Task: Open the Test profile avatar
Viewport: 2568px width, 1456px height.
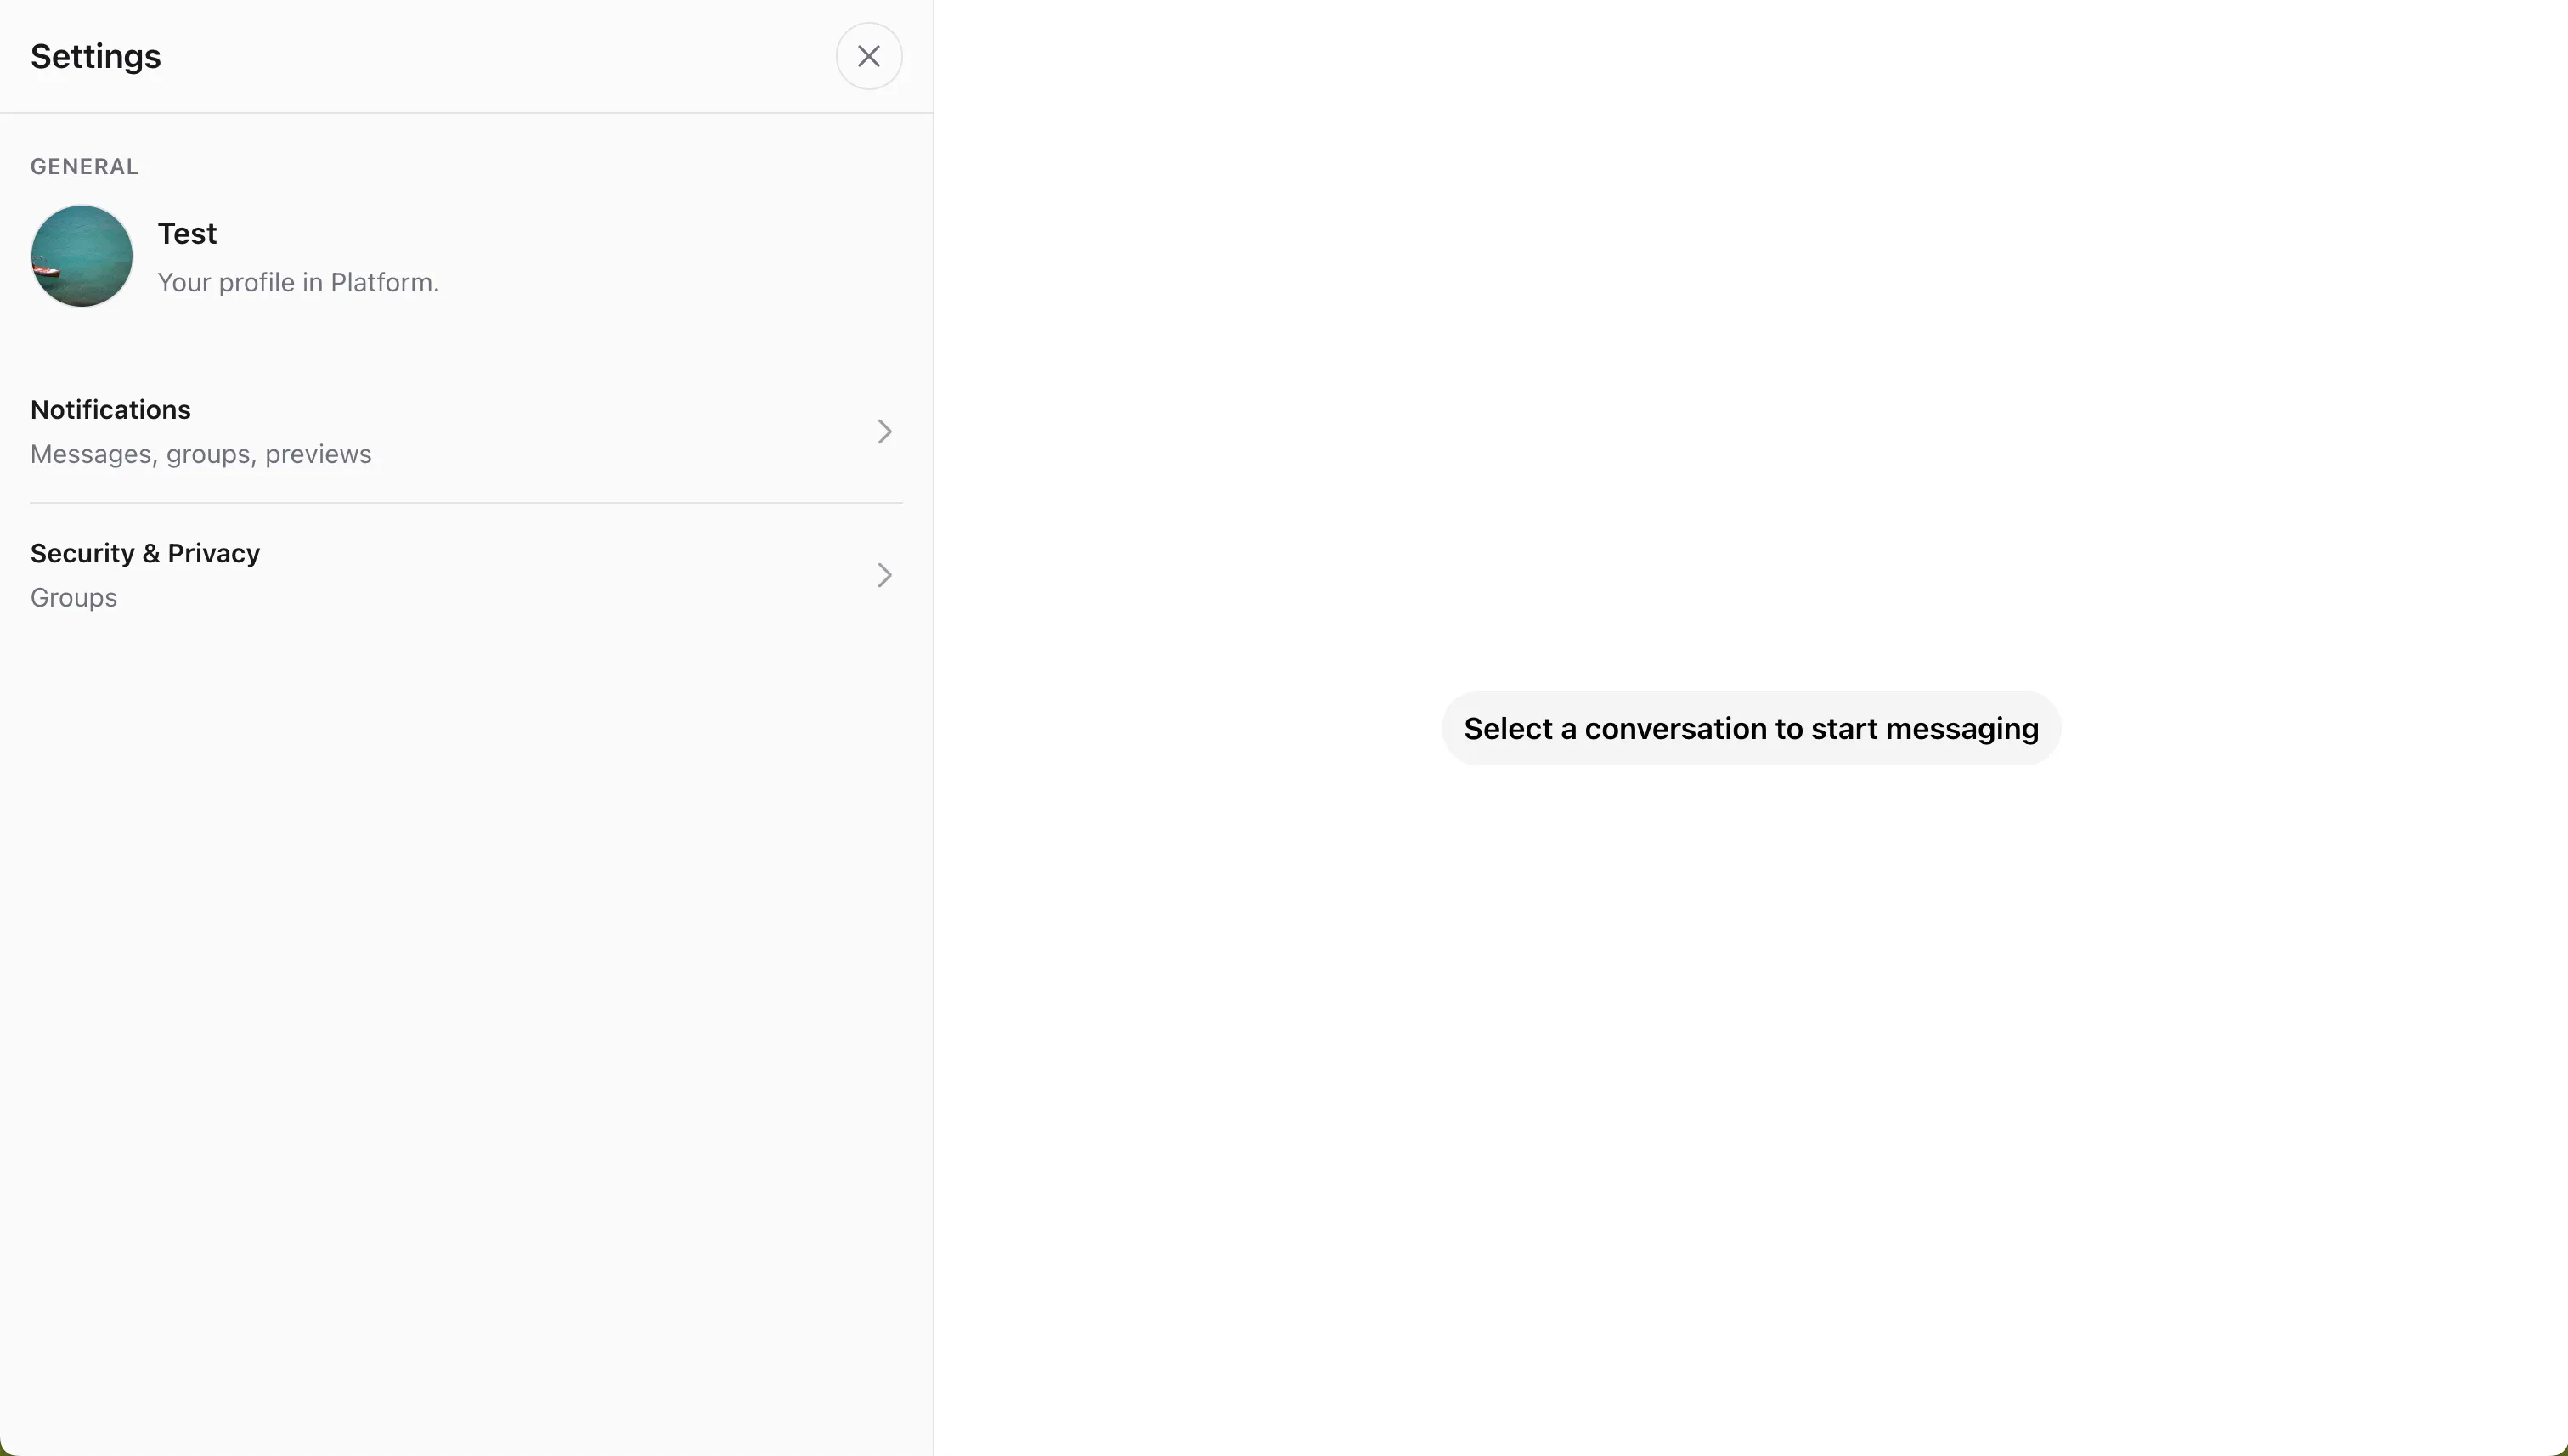Action: pos(82,256)
